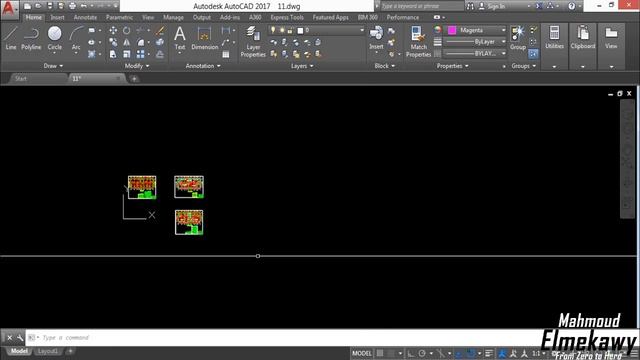640x360 pixels.
Task: Toggle group selection on/off highlighted icon
Action: tap(533, 54)
